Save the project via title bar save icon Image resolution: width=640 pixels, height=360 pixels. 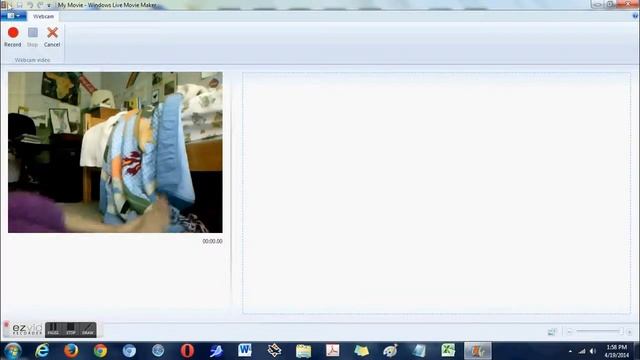(20, 5)
